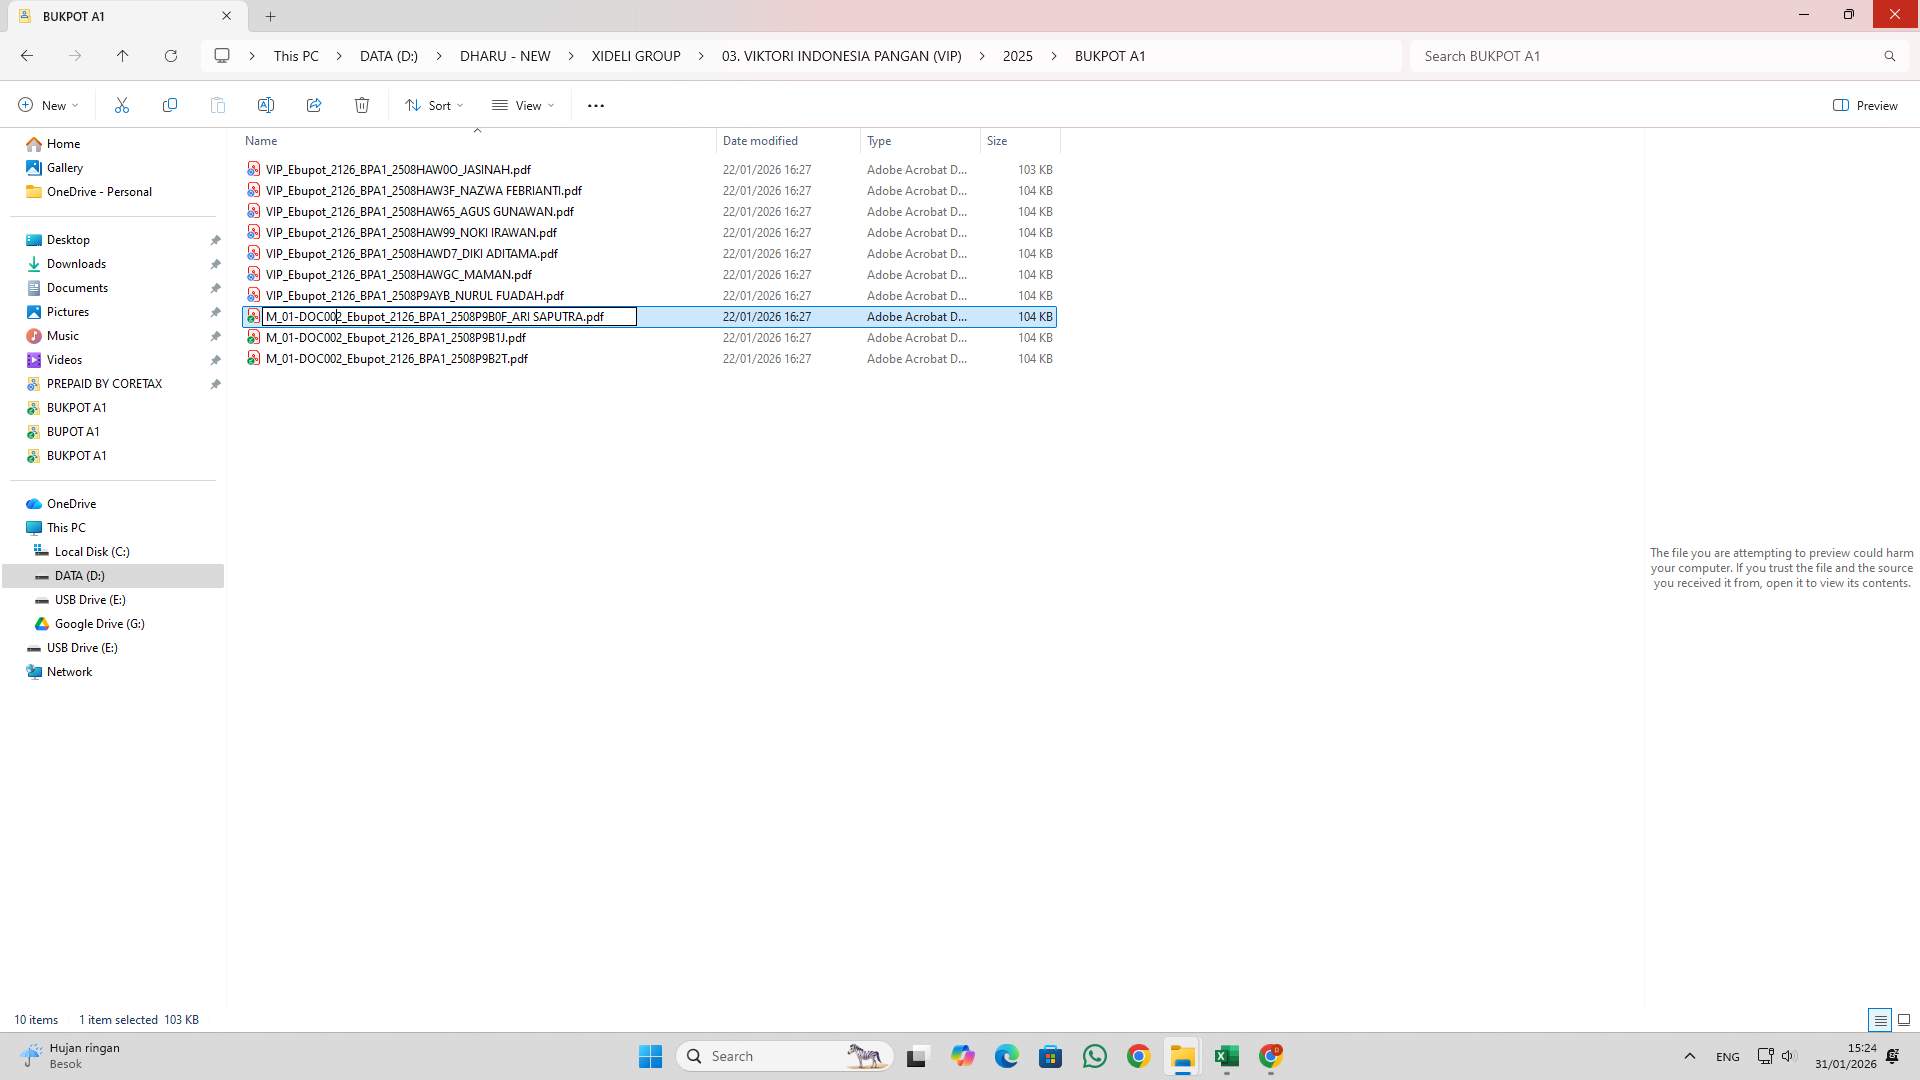The height and width of the screenshot is (1080, 1920).
Task: Open the New dropdown
Action: [x=47, y=105]
